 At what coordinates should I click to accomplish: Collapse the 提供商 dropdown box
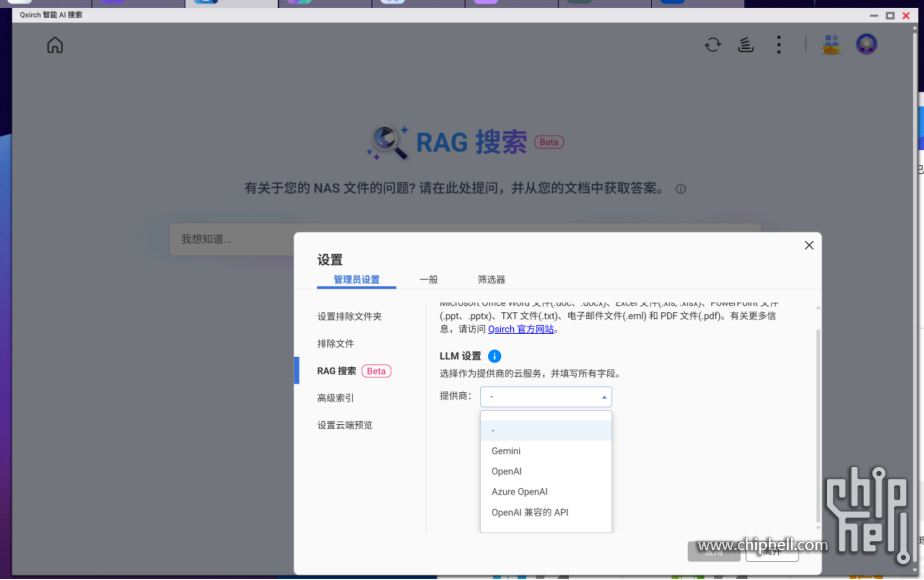point(546,397)
